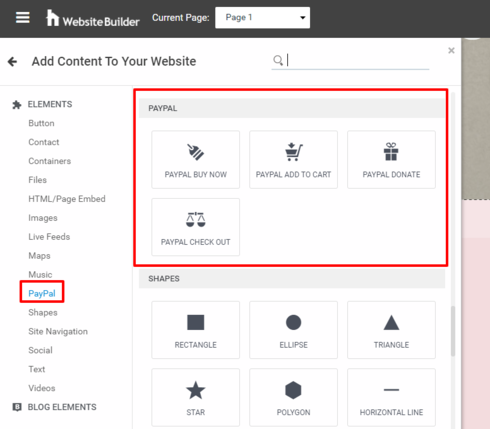Image resolution: width=490 pixels, height=429 pixels.
Task: Insert a Star shape
Action: click(x=196, y=397)
